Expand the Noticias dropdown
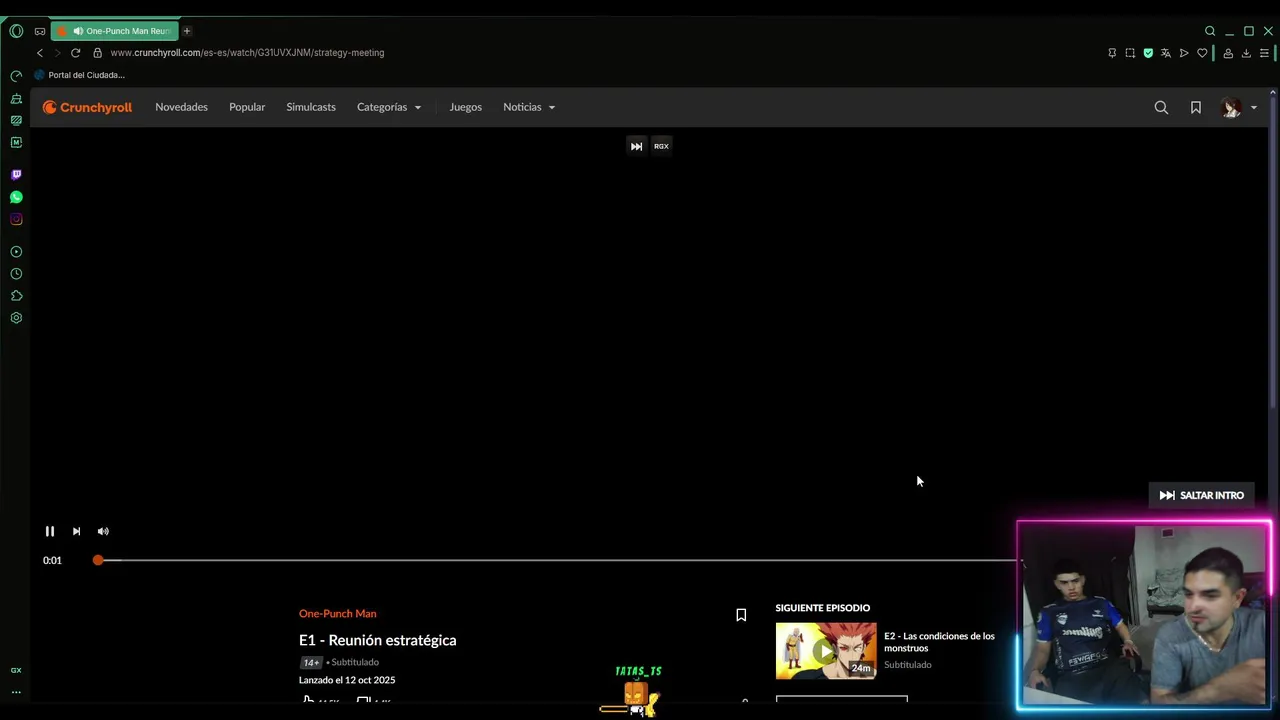The height and width of the screenshot is (720, 1280). (x=529, y=107)
